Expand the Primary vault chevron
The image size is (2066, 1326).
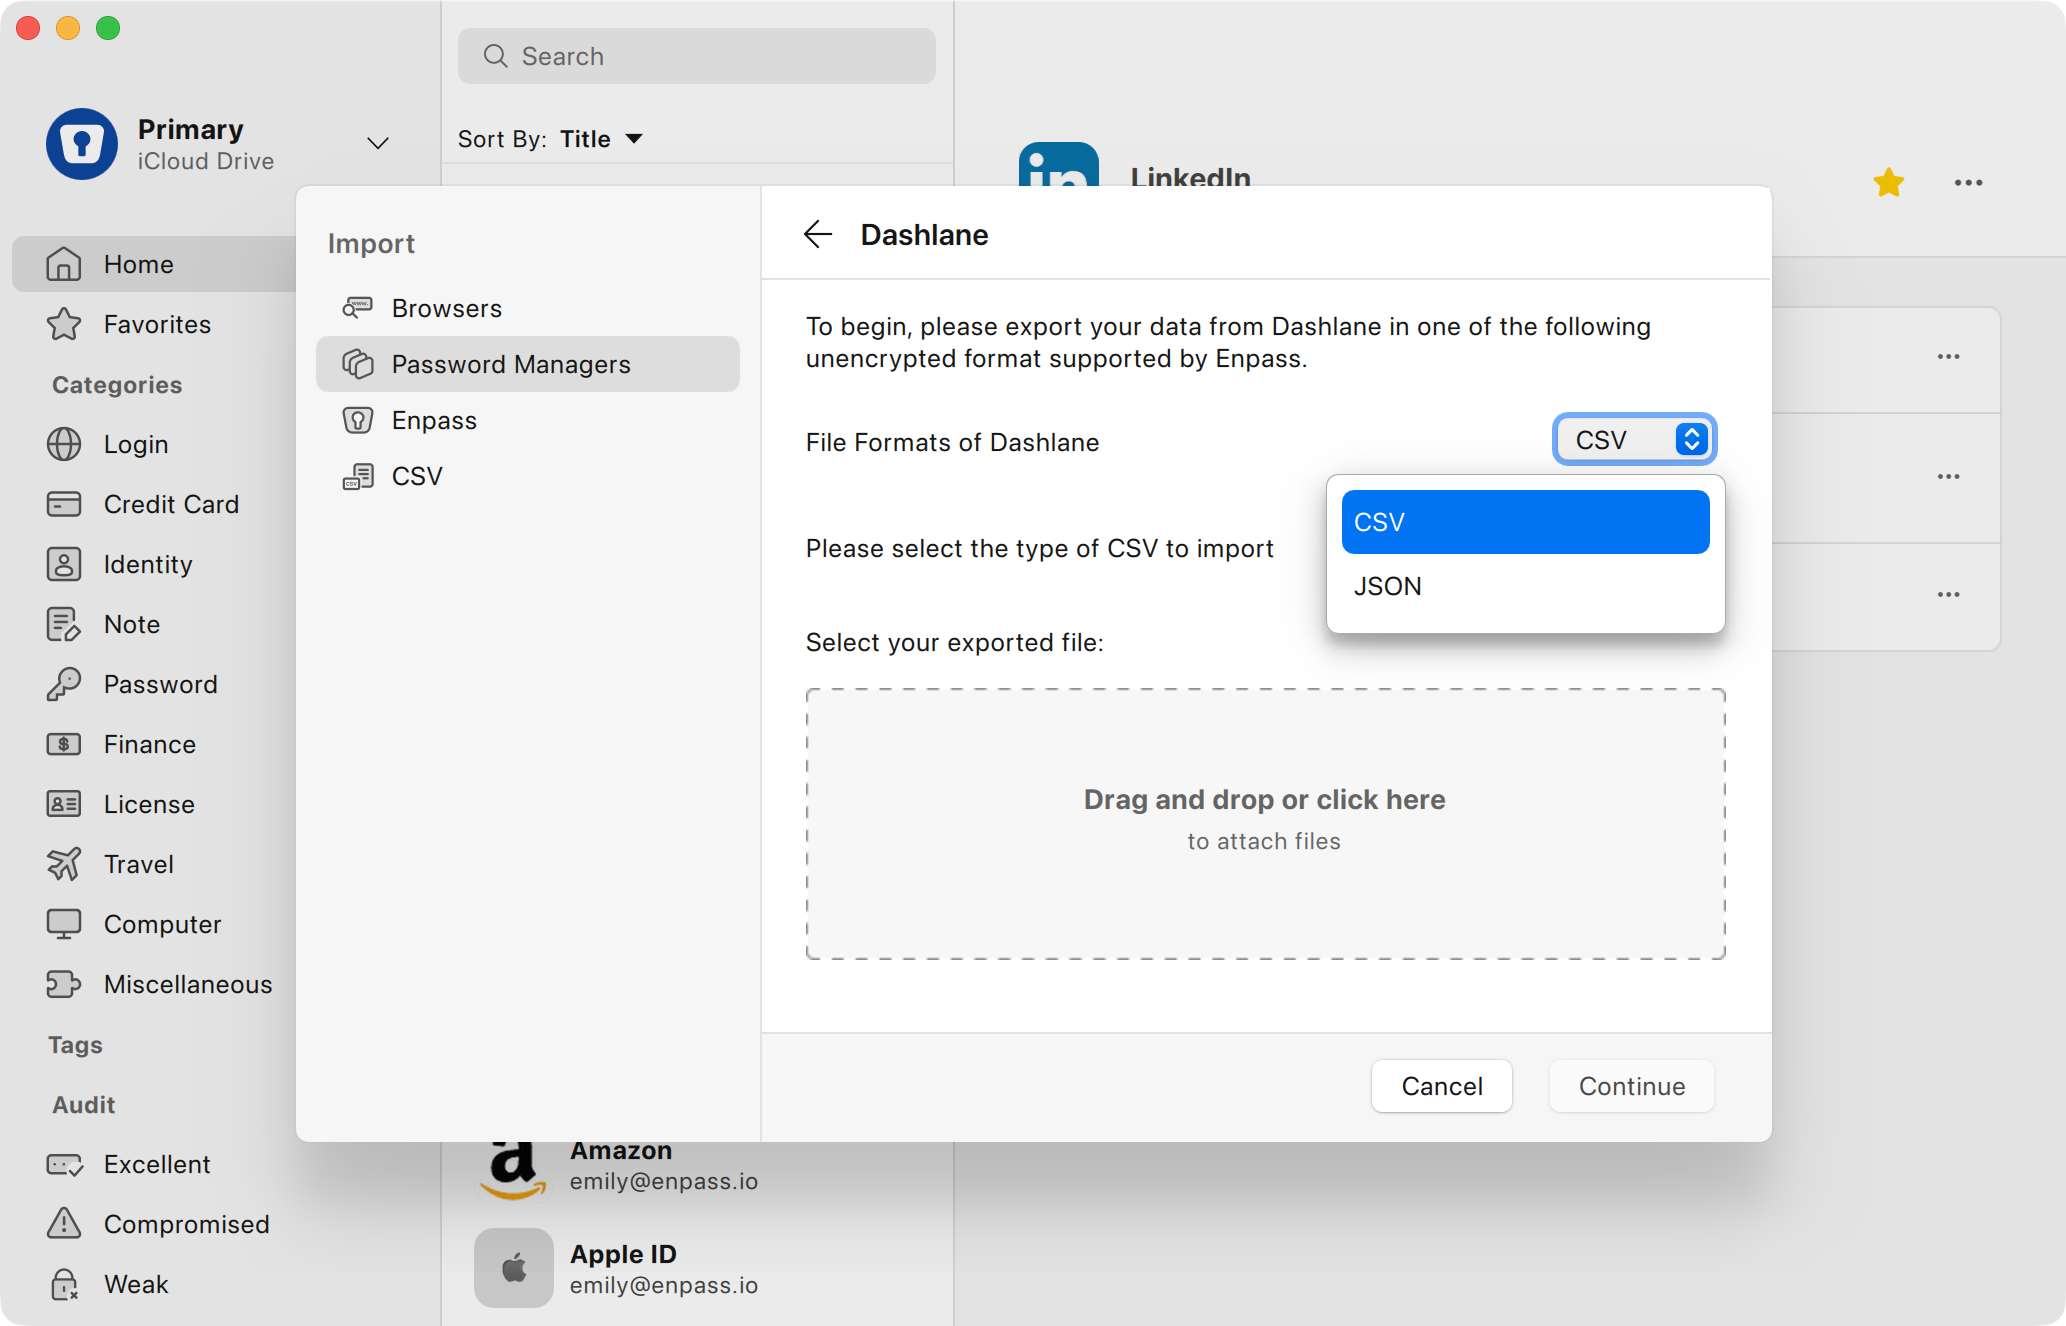pos(377,143)
